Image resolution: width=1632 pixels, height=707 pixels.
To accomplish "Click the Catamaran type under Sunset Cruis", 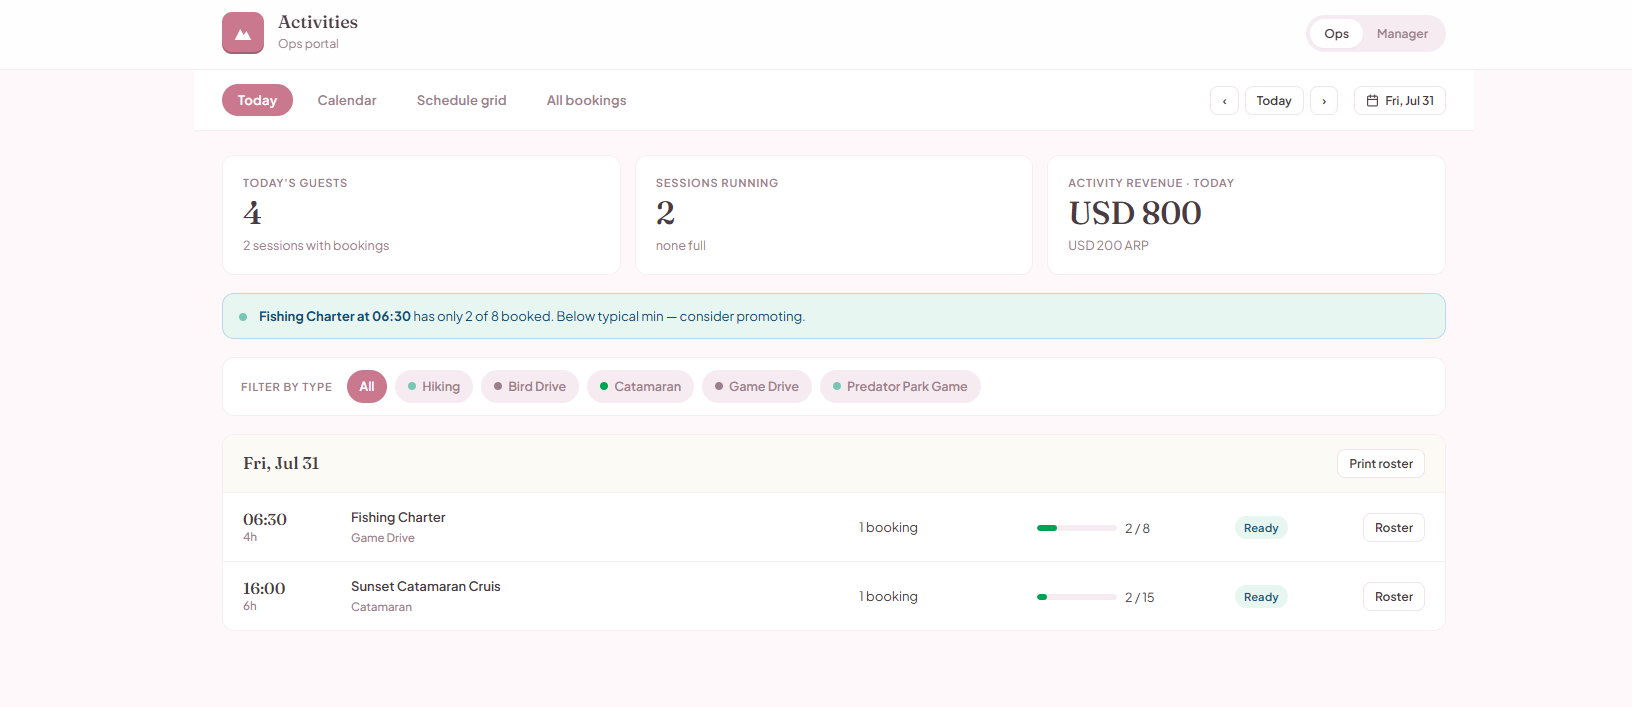I will tap(381, 607).
